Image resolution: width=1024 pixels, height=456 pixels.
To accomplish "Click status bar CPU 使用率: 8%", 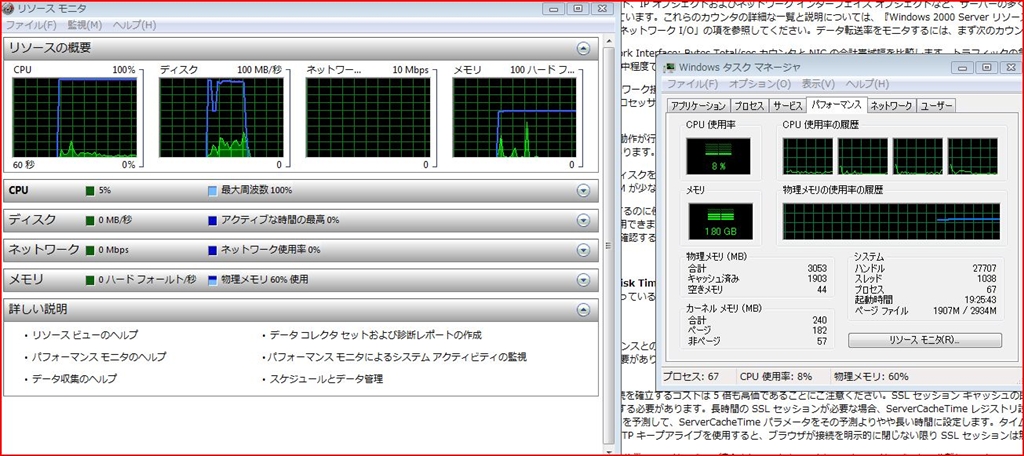I will [776, 377].
